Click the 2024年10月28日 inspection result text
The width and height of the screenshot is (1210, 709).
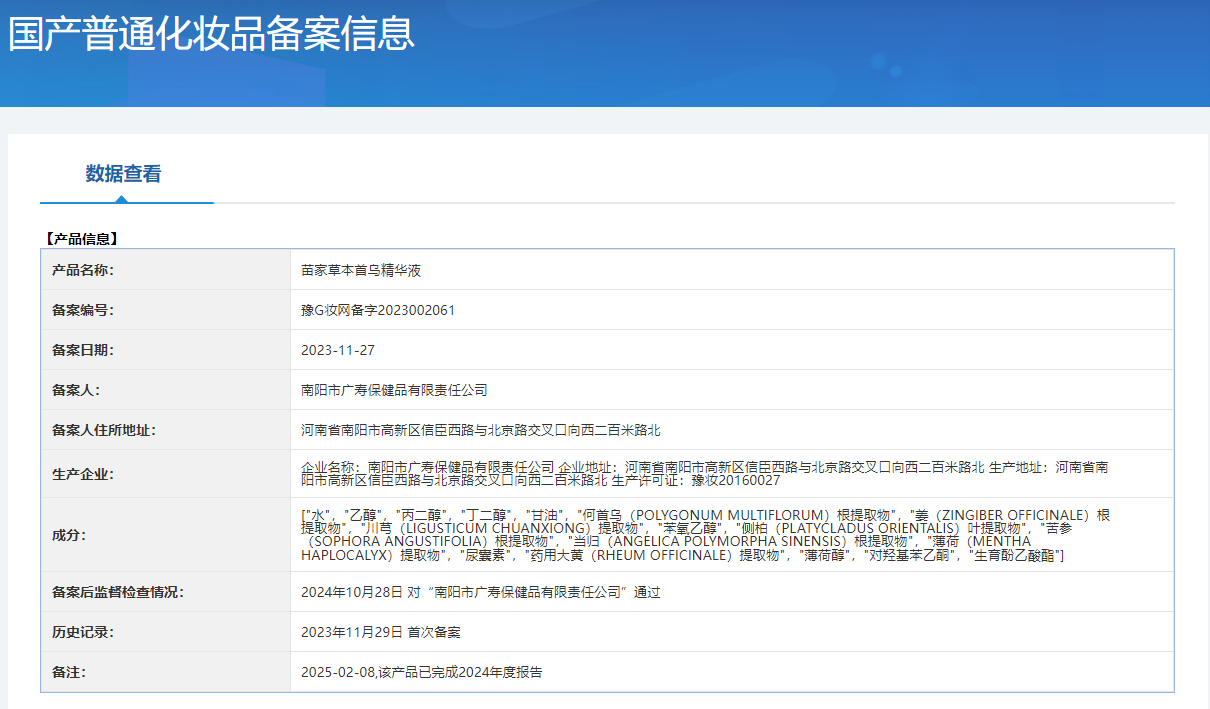[481, 592]
